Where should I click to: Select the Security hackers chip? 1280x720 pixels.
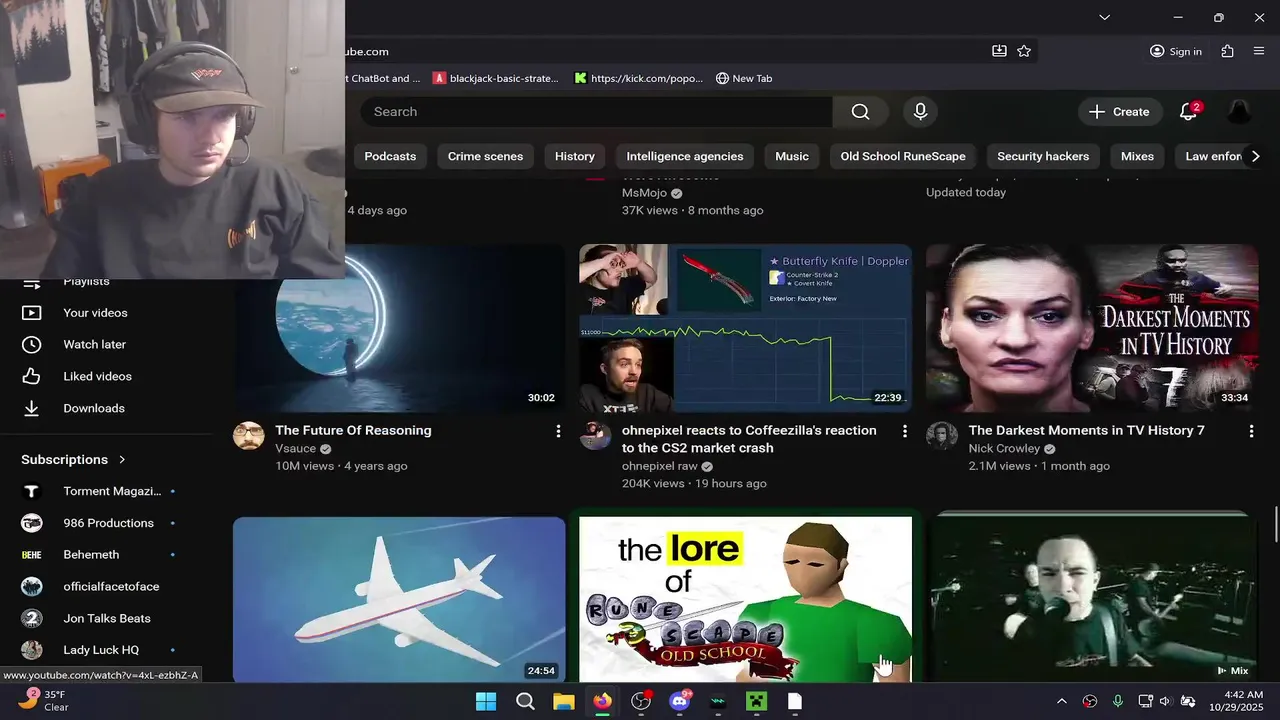tap(1043, 156)
